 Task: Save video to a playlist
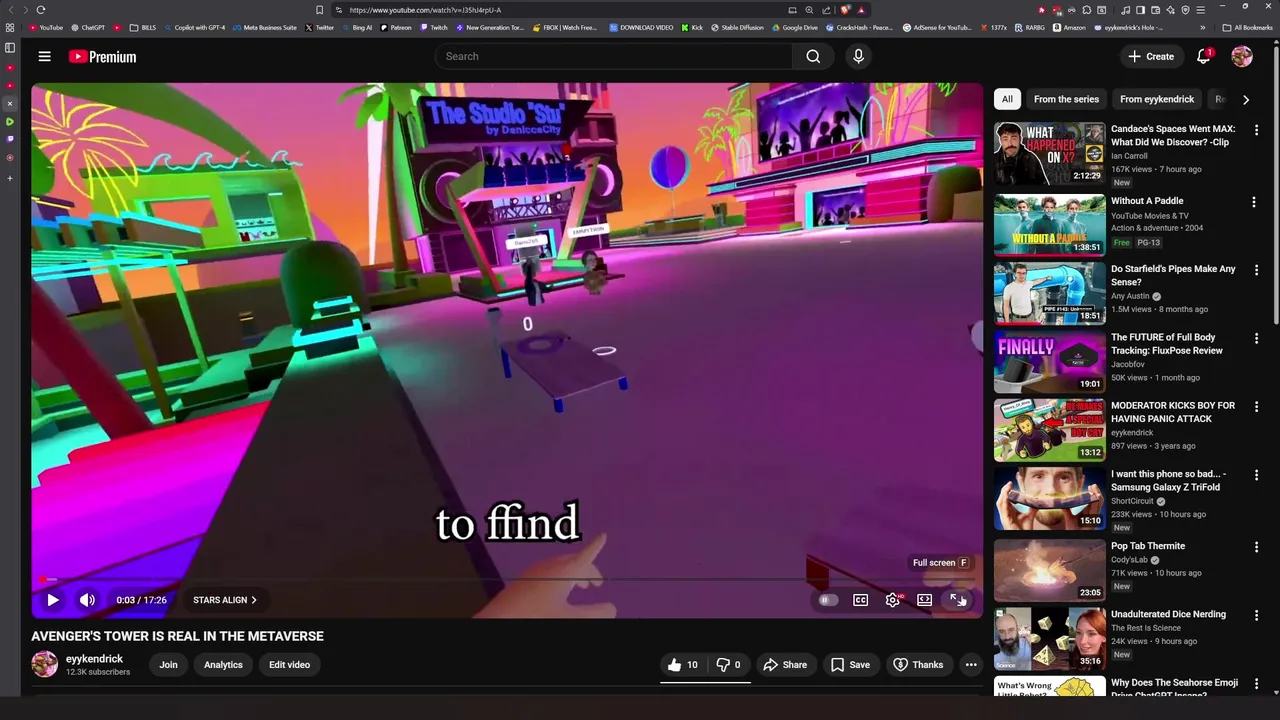850,665
